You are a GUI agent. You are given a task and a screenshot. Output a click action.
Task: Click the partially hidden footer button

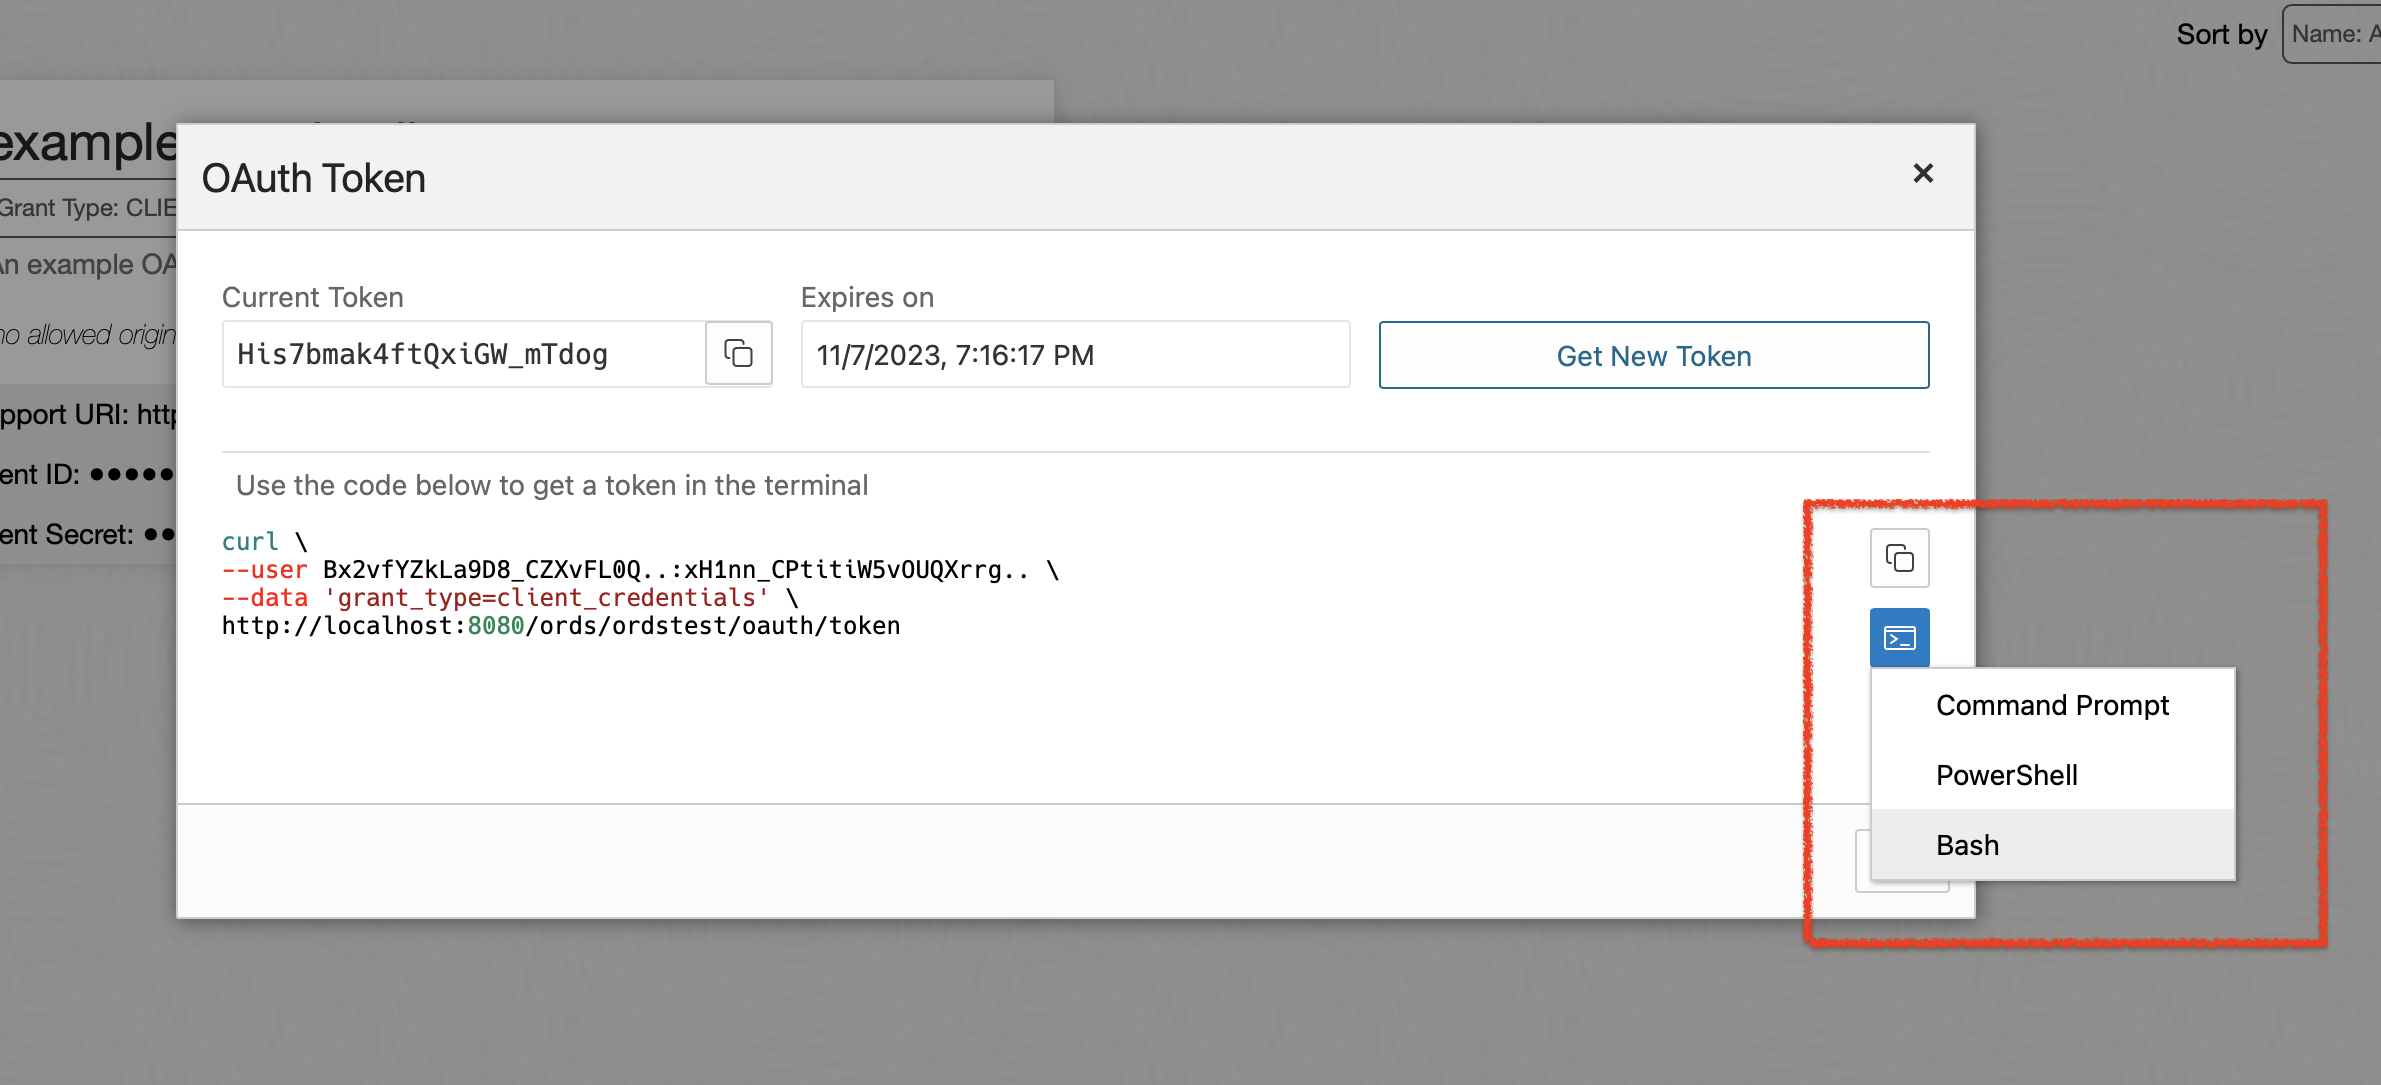pyautogui.click(x=1862, y=861)
